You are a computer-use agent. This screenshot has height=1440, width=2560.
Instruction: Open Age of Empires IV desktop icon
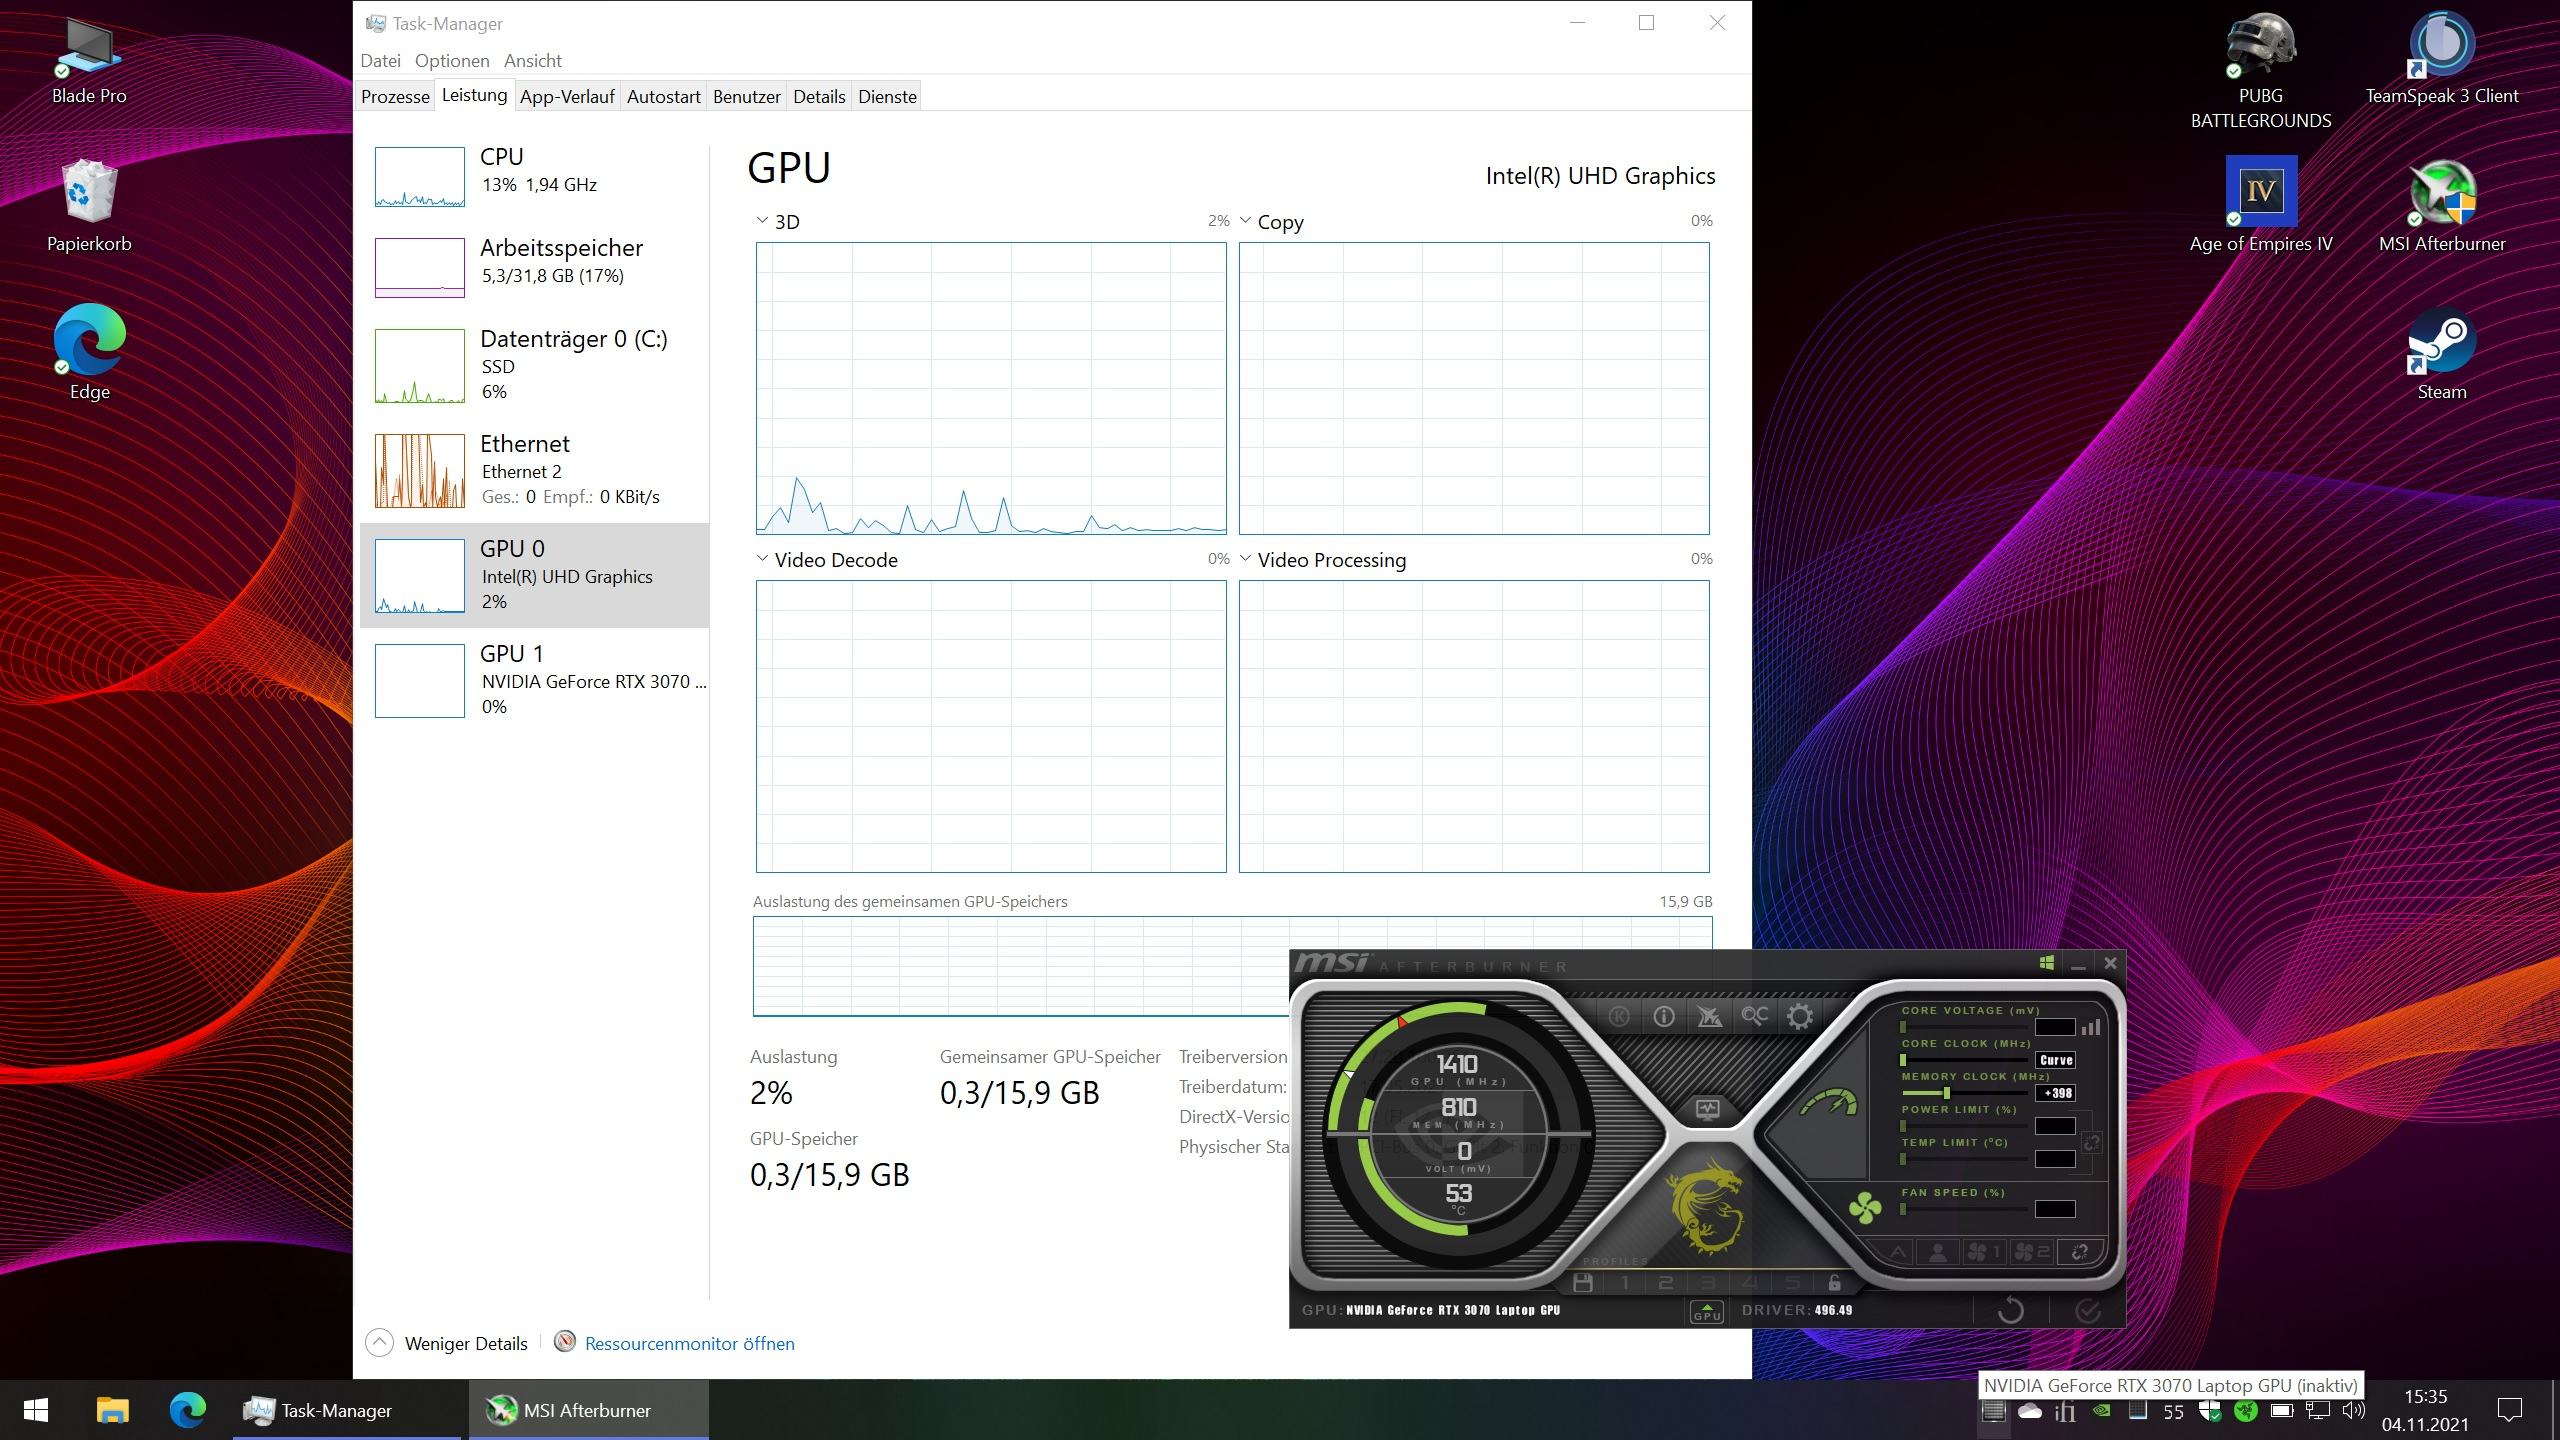[x=2260, y=206]
